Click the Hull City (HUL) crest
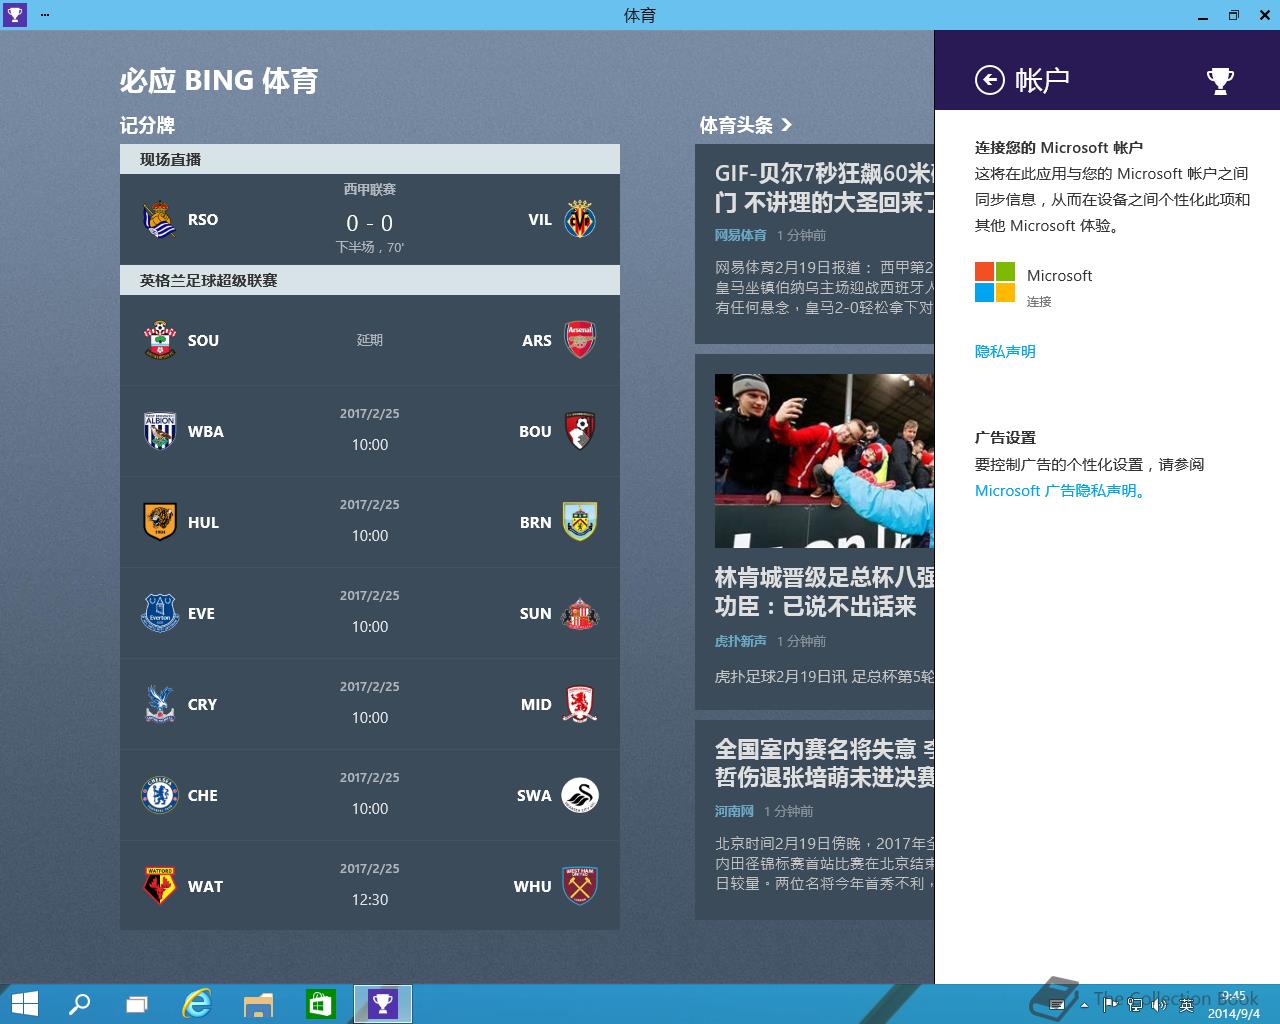The image size is (1280, 1024). point(160,522)
